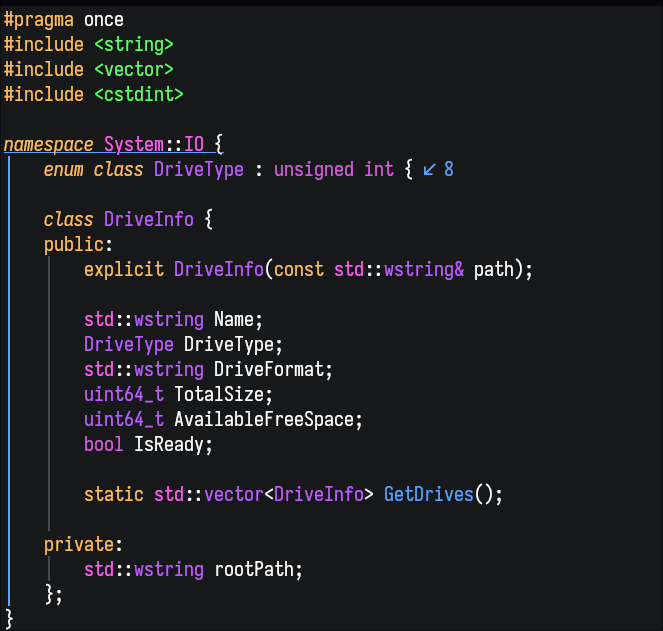The image size is (663, 631).
Task: Click the <cstdint> include header
Action: click(x=139, y=94)
